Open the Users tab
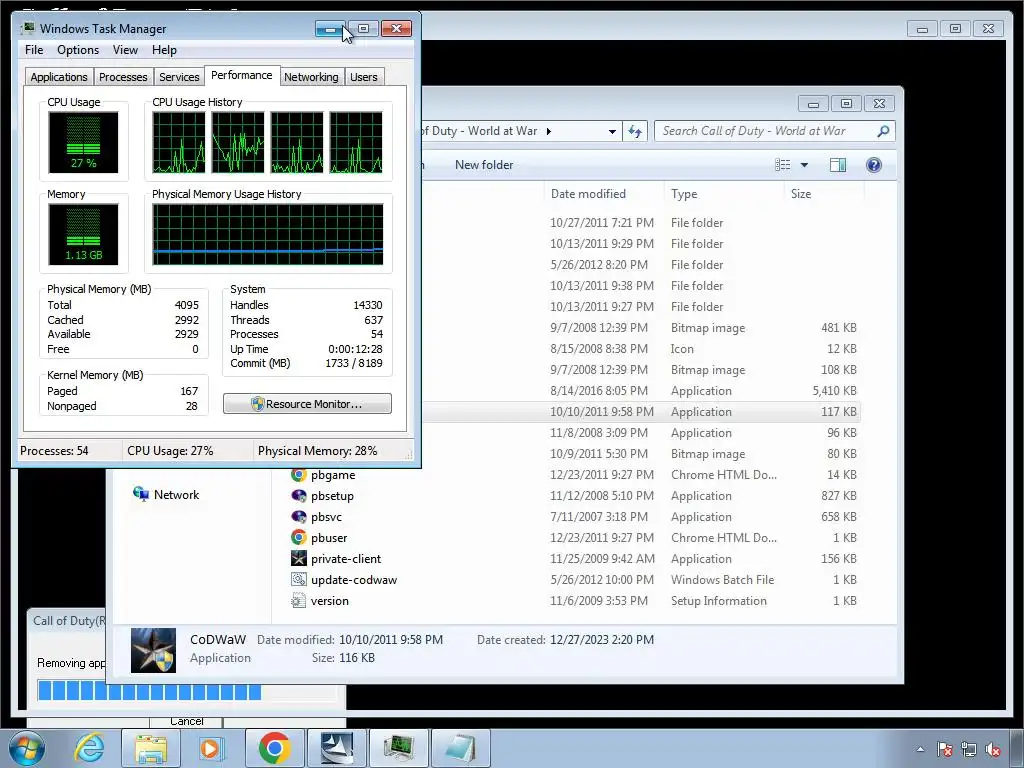 click(363, 77)
